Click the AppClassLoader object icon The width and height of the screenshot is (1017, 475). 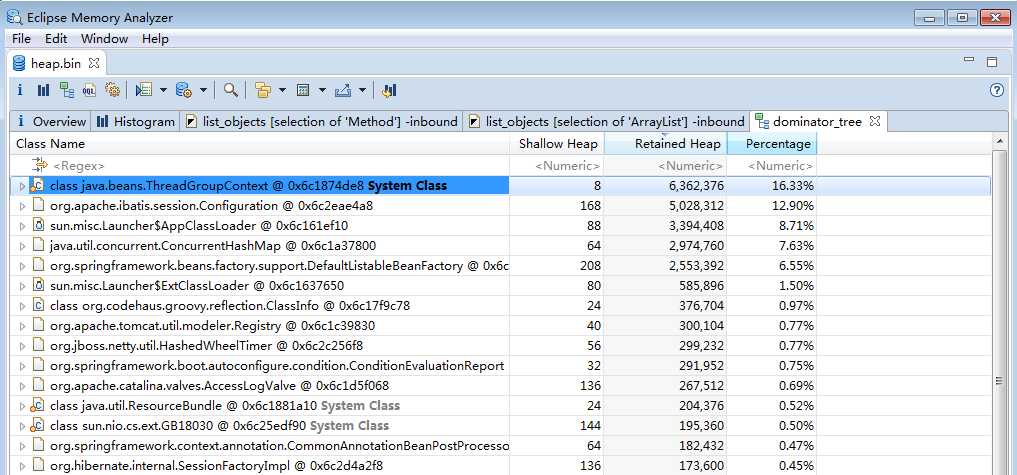click(38, 226)
